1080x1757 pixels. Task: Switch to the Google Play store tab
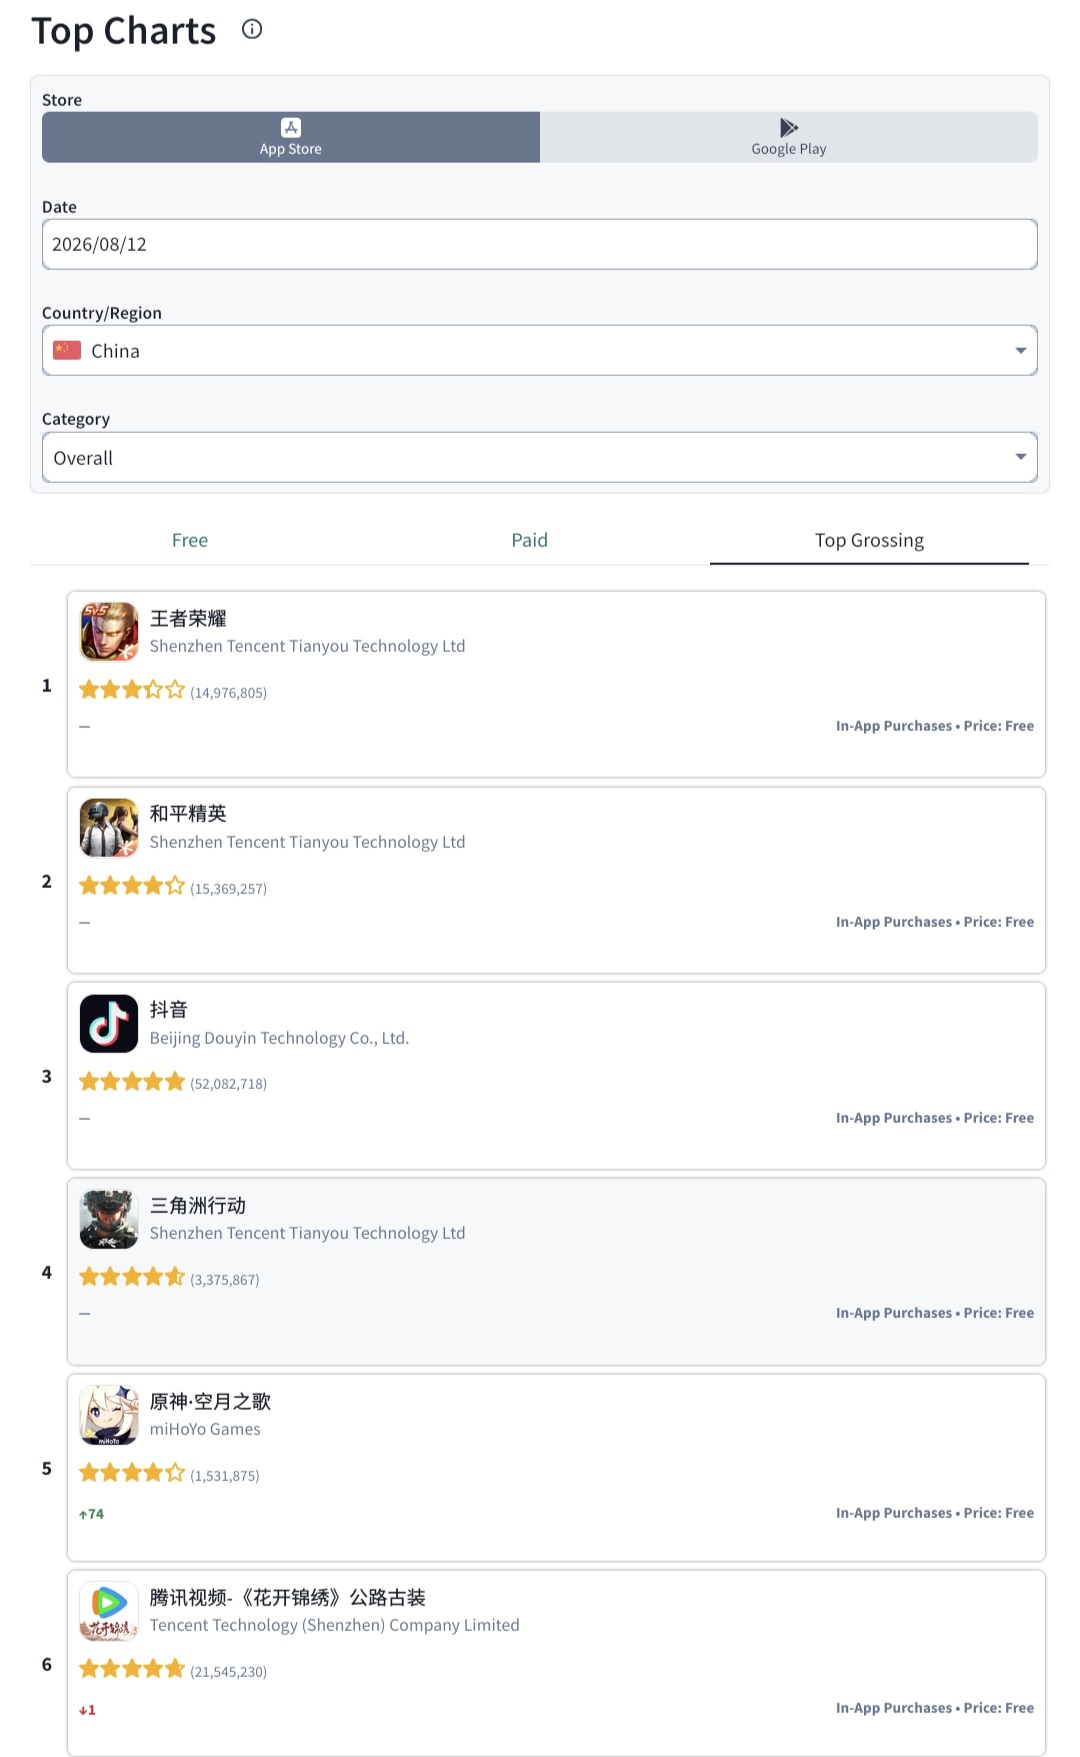789,137
